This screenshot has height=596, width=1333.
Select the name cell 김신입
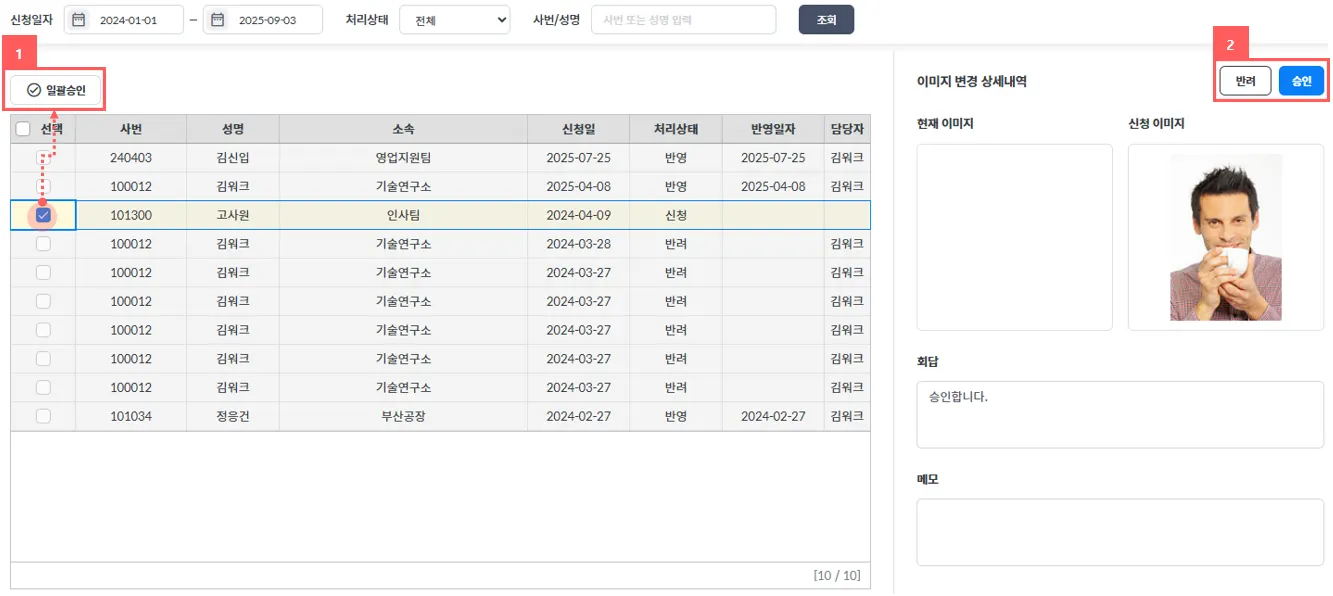[233, 158]
